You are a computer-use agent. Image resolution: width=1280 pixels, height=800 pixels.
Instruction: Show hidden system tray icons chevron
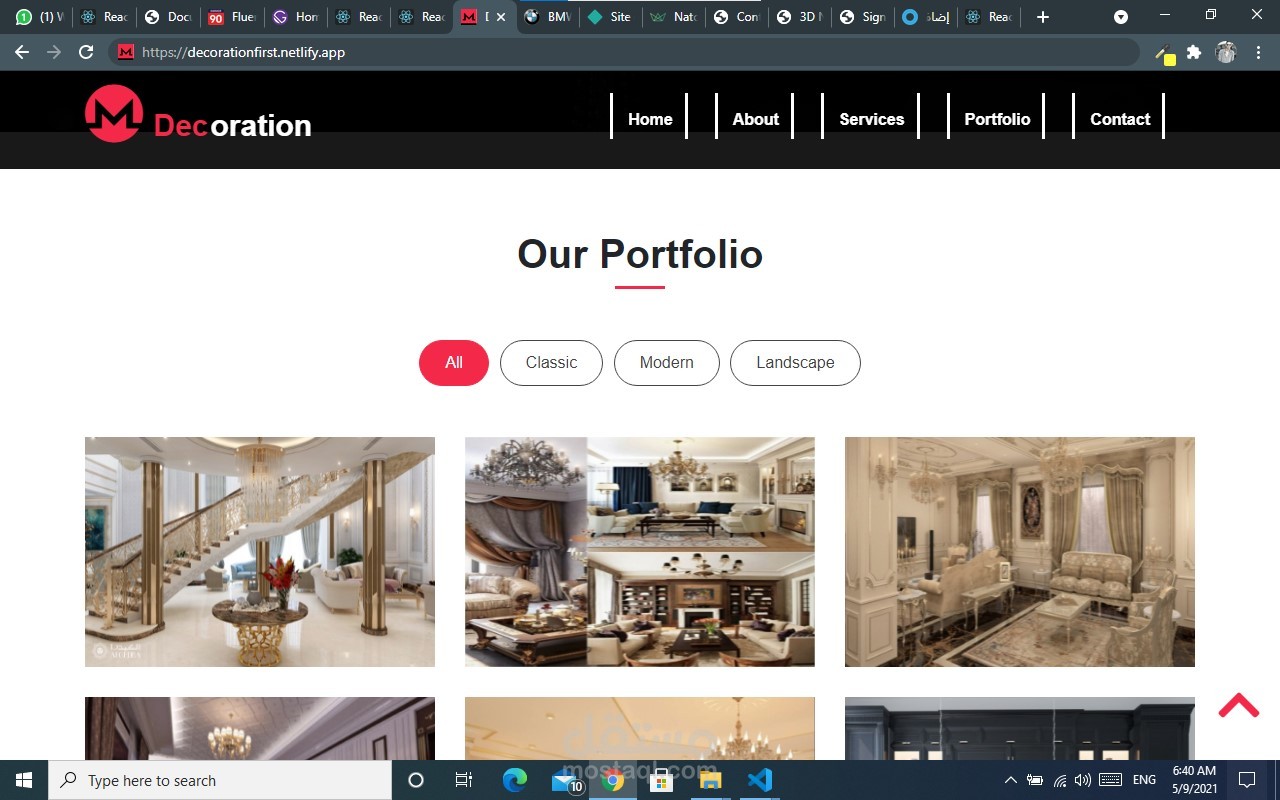[x=1010, y=780]
